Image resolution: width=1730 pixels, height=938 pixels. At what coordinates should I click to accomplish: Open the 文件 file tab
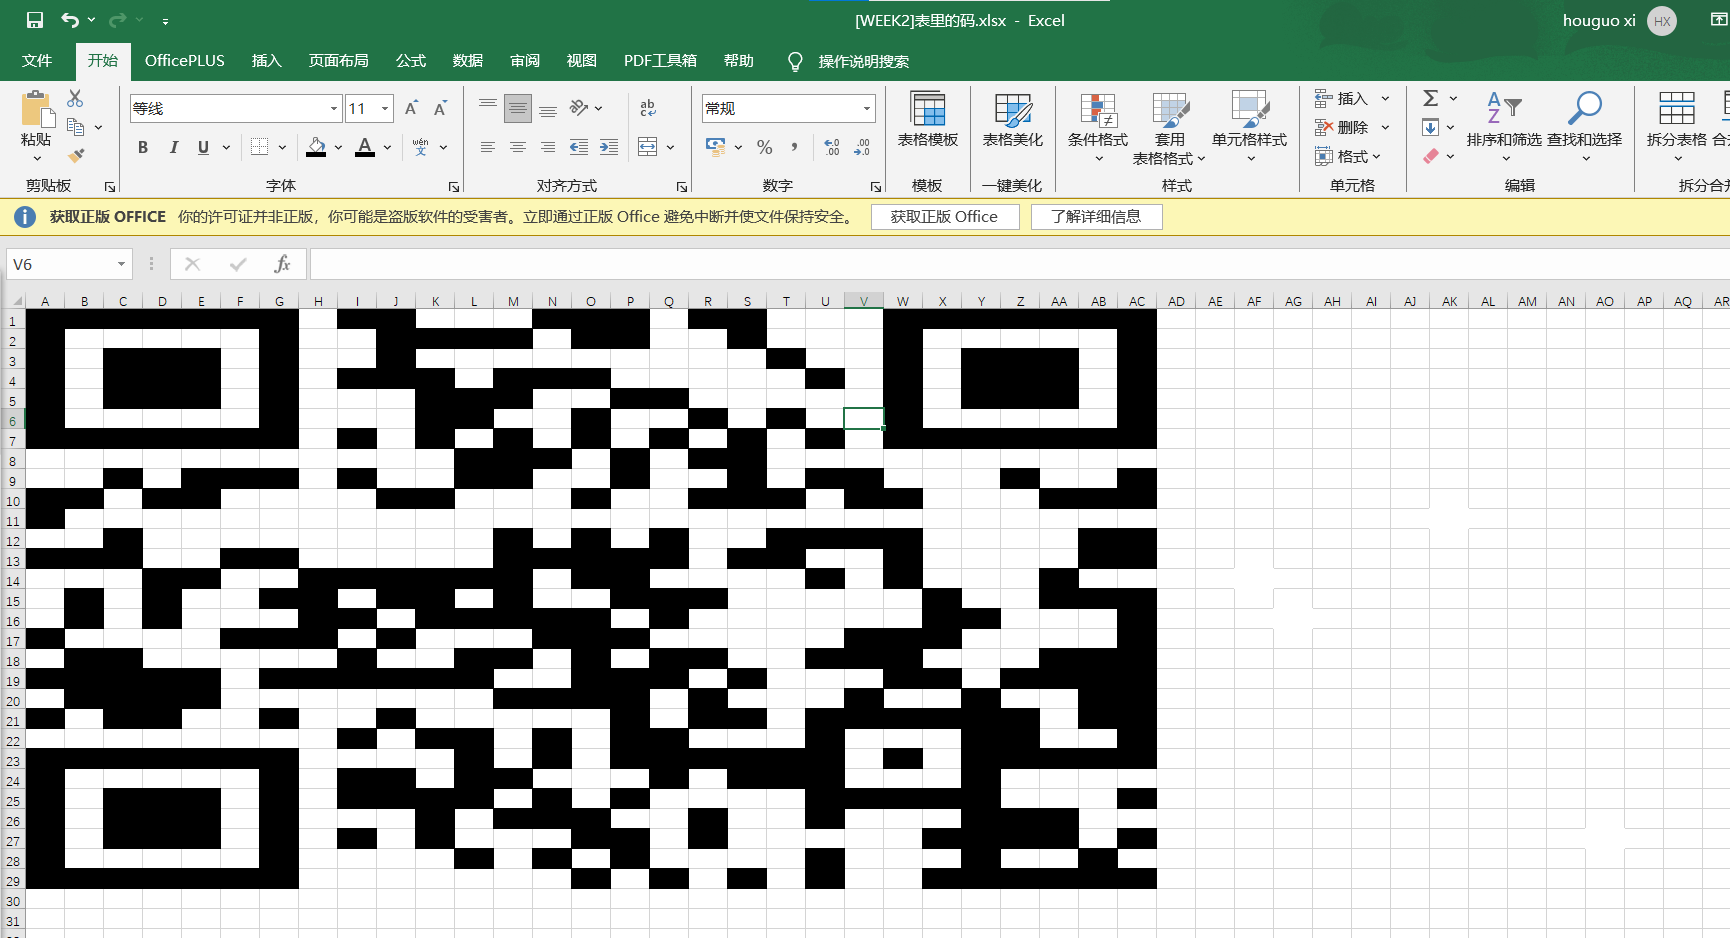[37, 61]
